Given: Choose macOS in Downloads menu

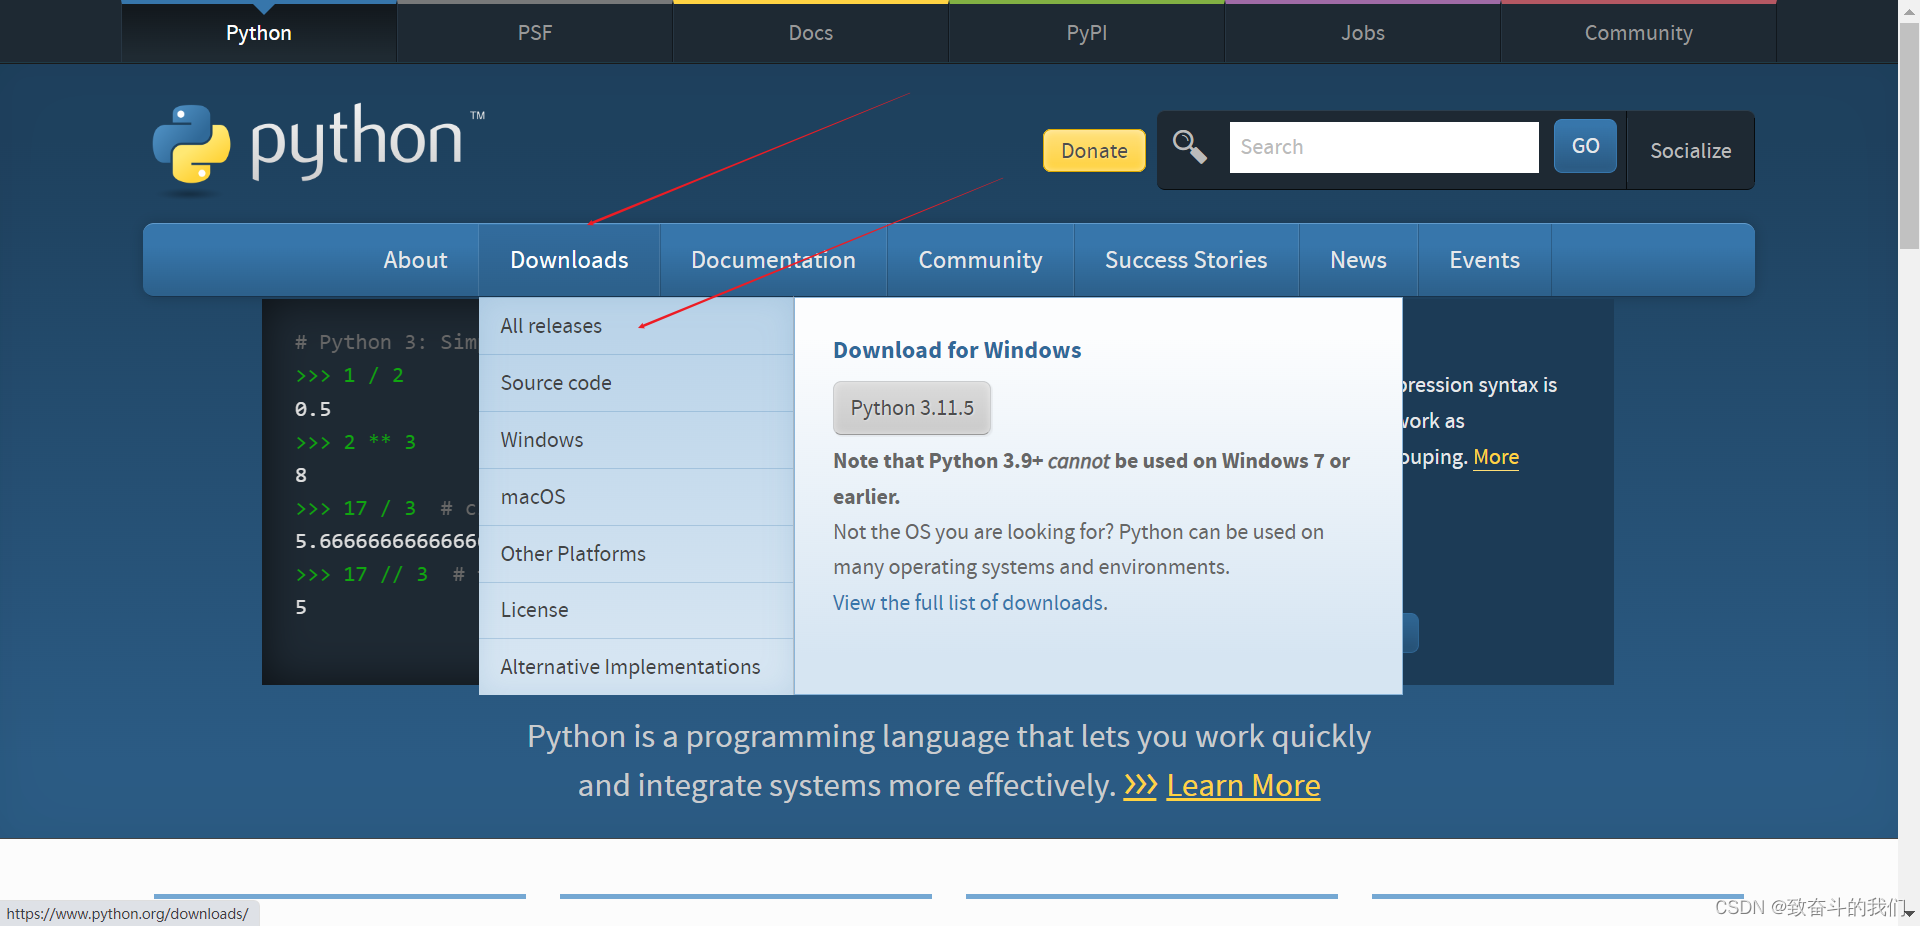Looking at the screenshot, I should 636,497.
